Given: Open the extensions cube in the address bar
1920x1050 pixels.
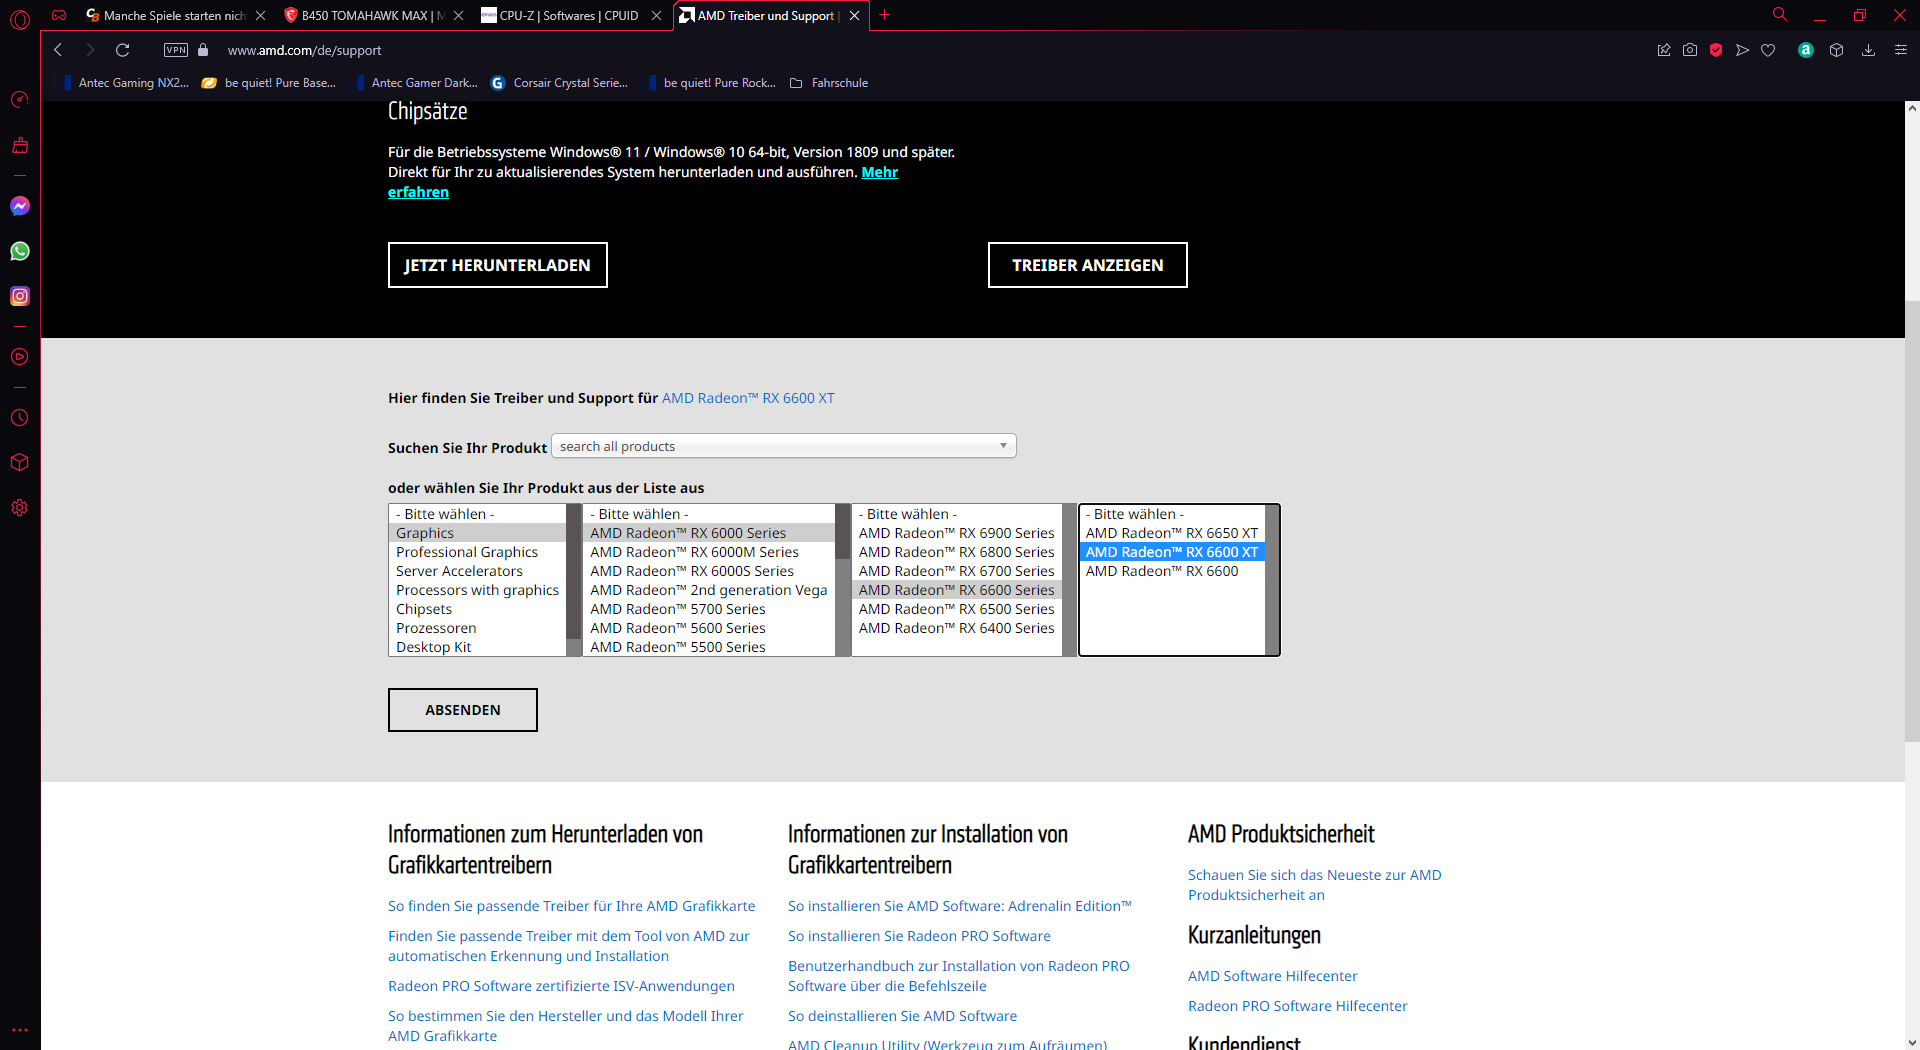Looking at the screenshot, I should click(1836, 50).
